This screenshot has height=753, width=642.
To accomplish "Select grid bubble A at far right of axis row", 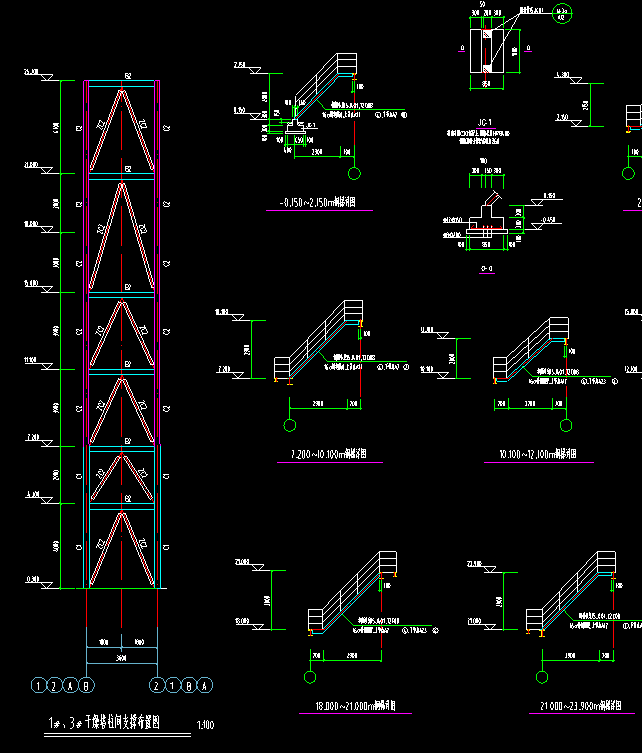I will 207,686.
